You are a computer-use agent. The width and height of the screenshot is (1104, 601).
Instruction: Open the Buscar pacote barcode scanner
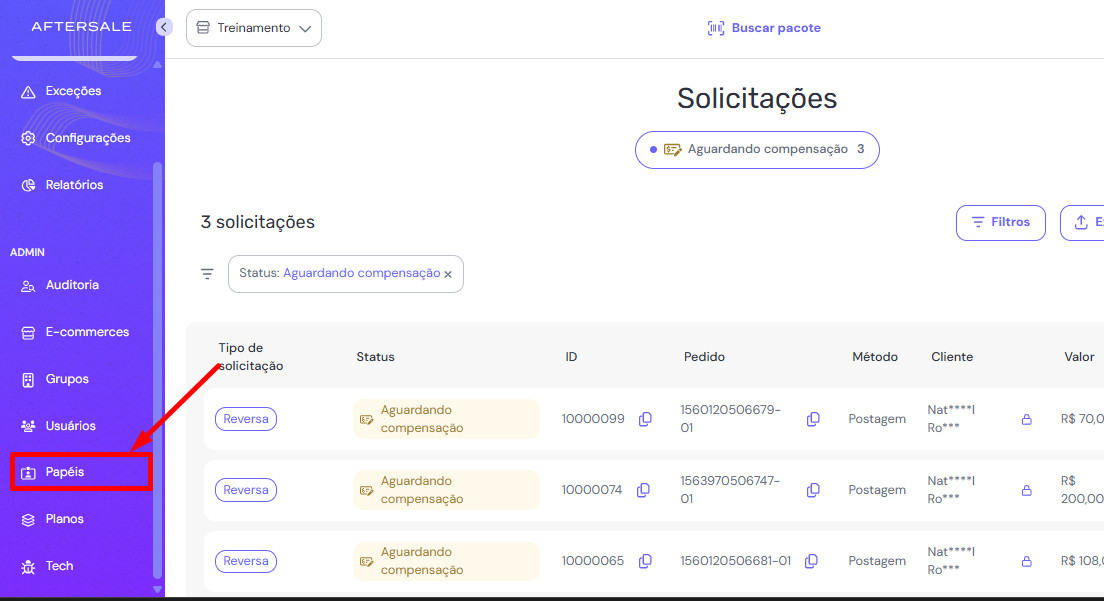[764, 28]
